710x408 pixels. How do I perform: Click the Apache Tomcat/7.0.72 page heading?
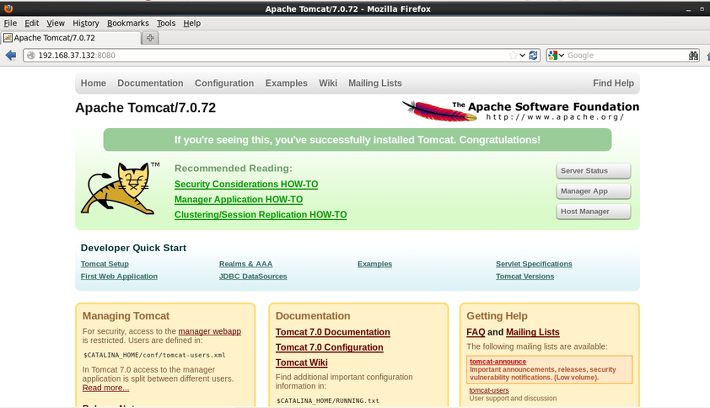(x=146, y=108)
